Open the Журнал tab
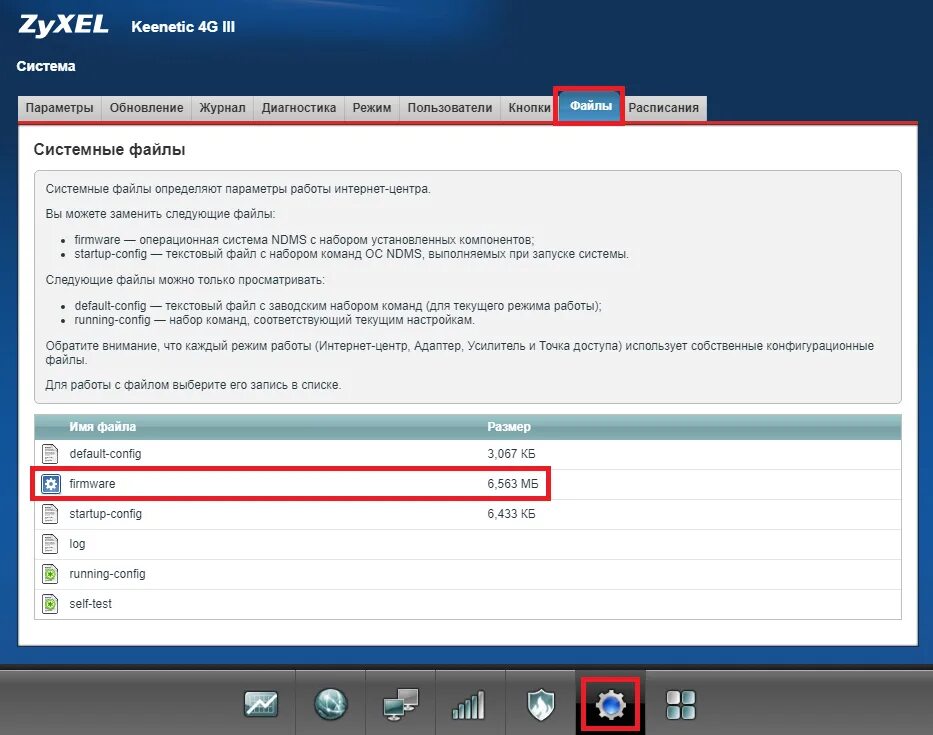Screen dimensions: 933x735 pos(221,107)
